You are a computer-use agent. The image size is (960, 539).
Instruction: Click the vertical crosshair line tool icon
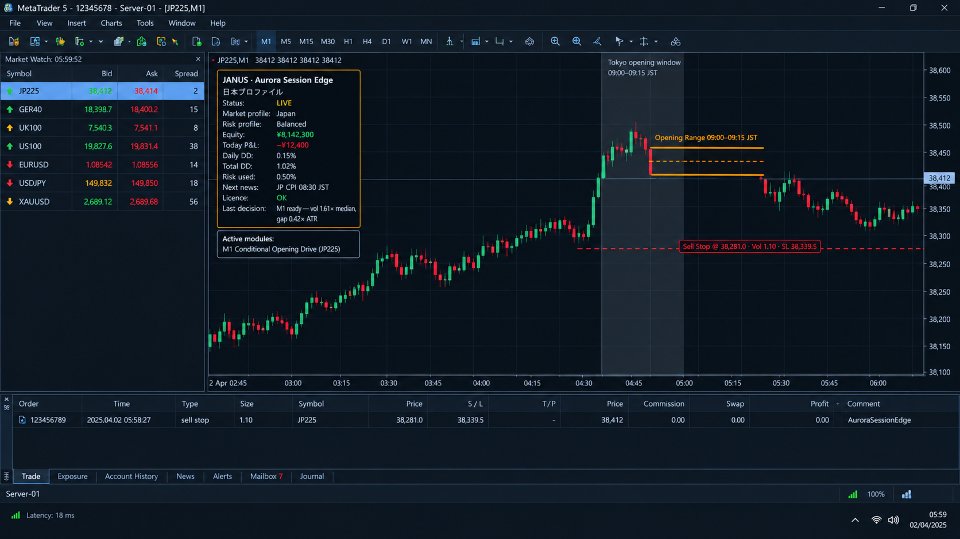[644, 42]
